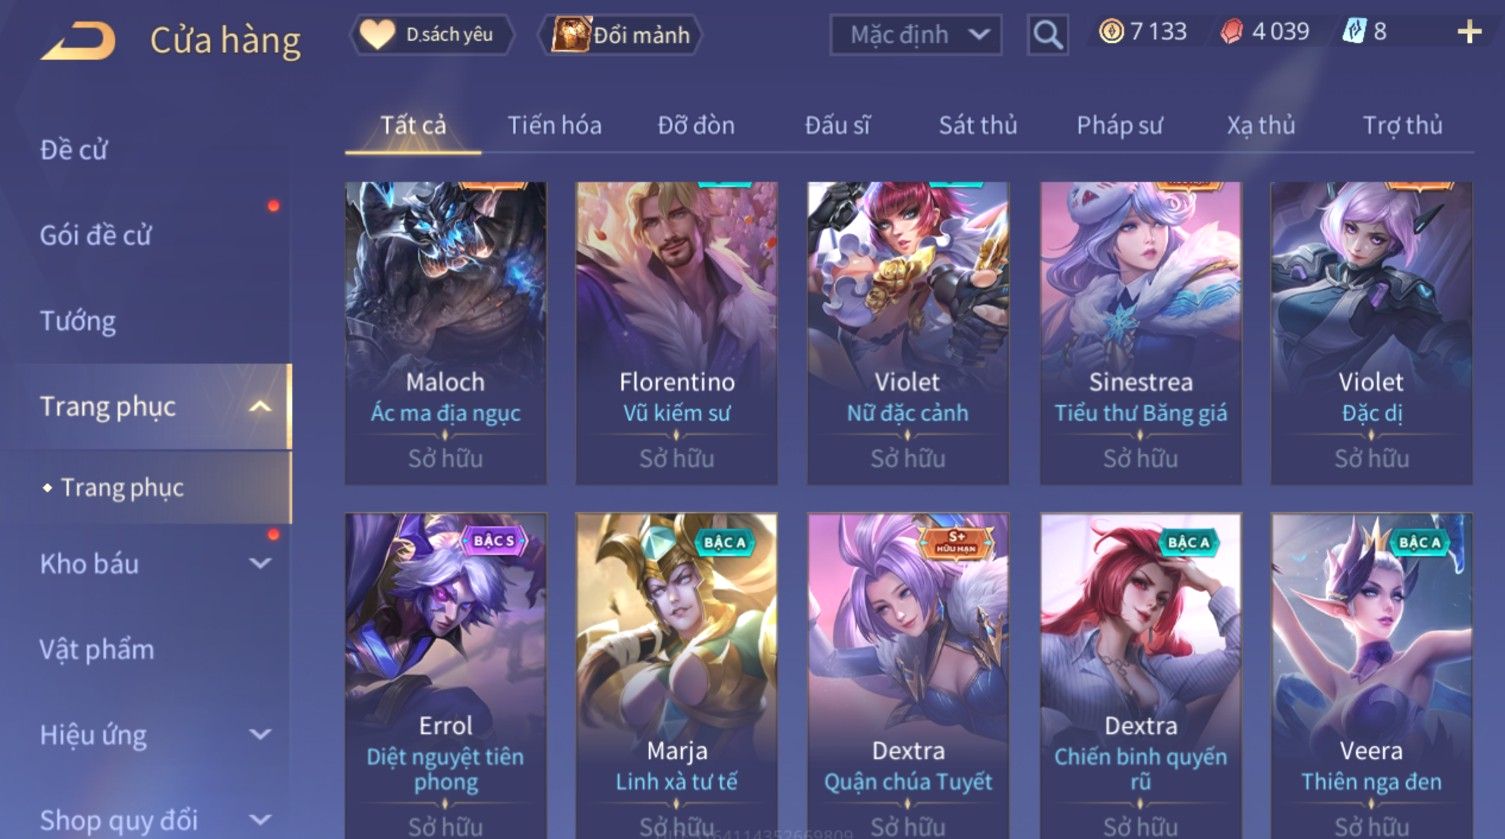This screenshot has width=1505, height=839.
Task: Open the Mặc định sort dropdown
Action: pyautogui.click(x=915, y=35)
